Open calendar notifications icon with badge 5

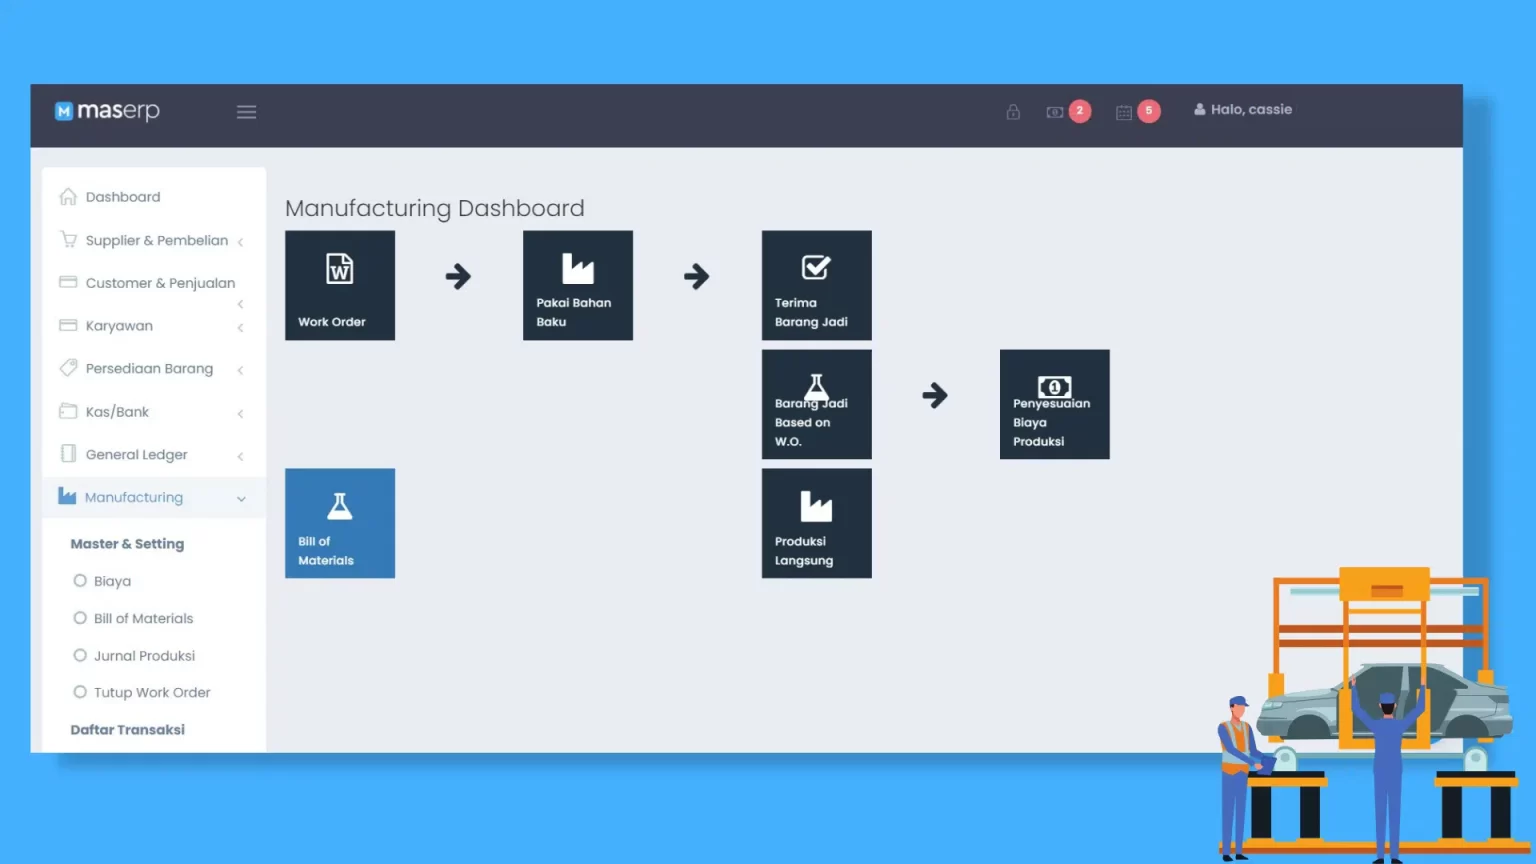click(1125, 112)
